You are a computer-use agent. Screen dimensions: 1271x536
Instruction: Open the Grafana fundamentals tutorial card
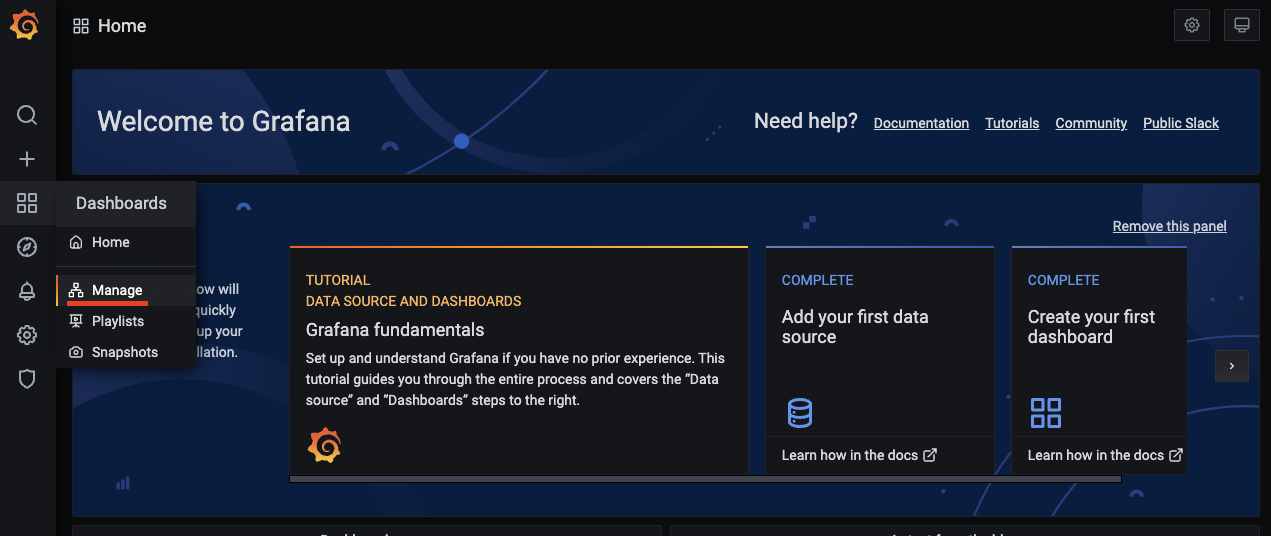519,360
